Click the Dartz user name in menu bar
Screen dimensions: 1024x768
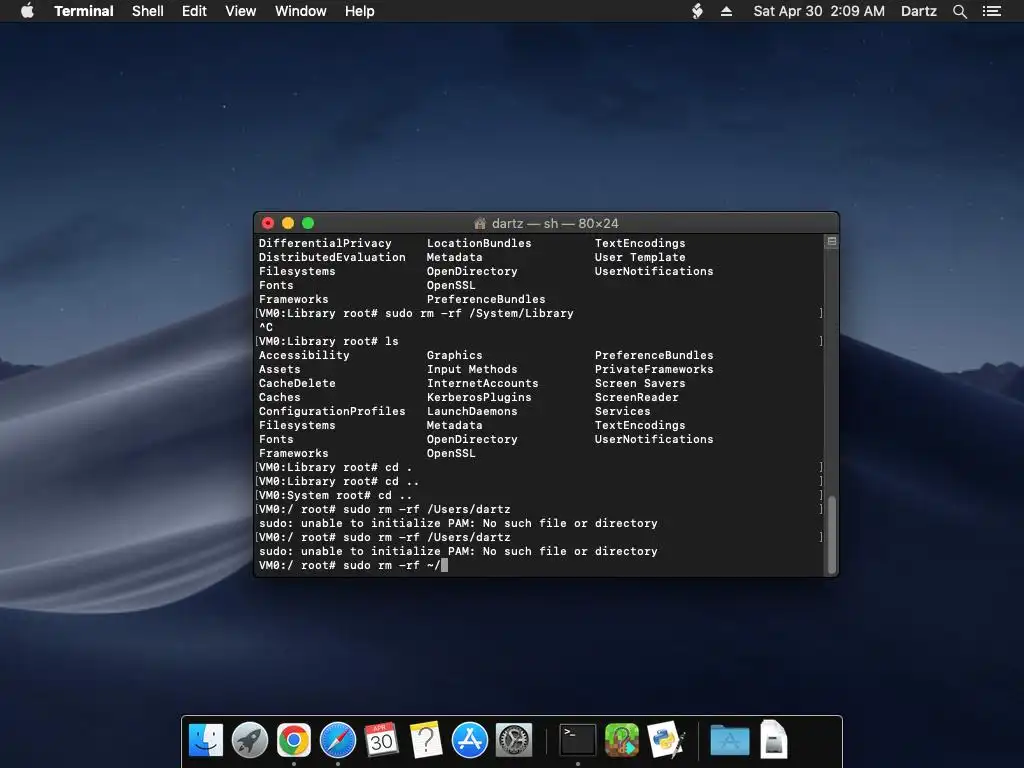(919, 11)
